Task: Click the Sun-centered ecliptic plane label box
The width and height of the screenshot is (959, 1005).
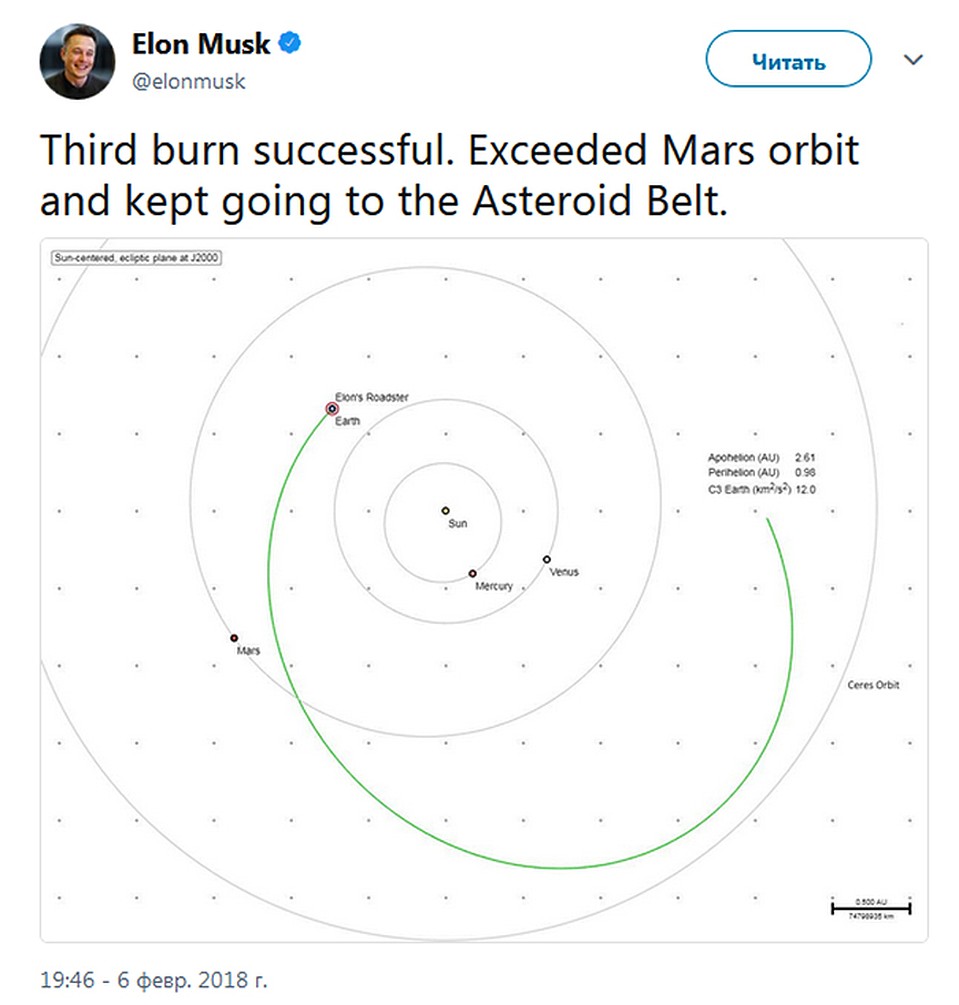Action: [137, 258]
